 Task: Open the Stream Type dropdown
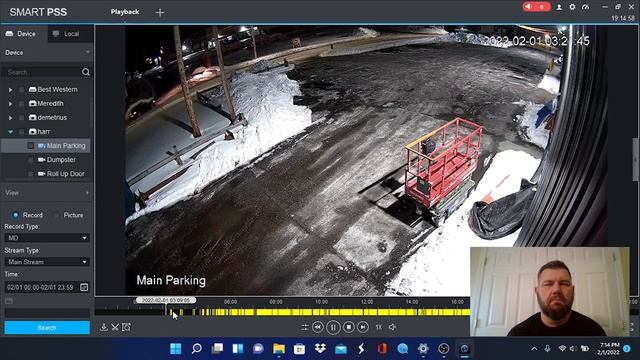(x=47, y=262)
